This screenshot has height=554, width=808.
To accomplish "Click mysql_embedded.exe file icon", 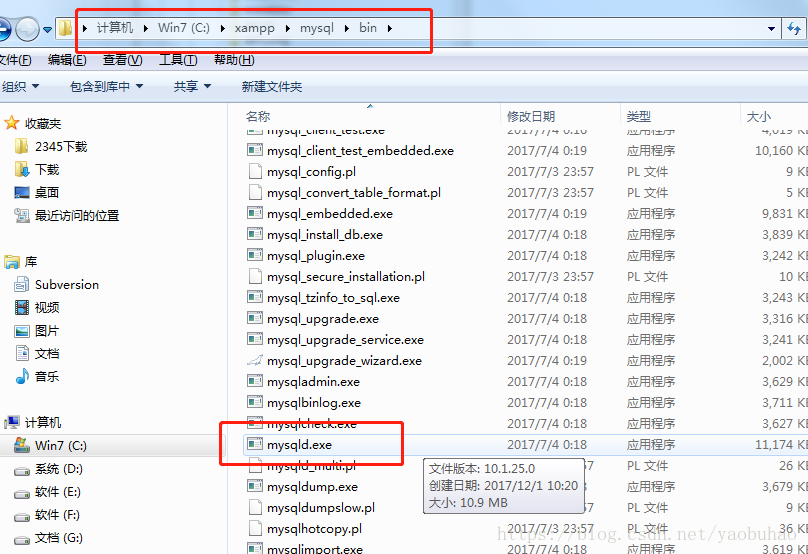I will click(x=255, y=213).
